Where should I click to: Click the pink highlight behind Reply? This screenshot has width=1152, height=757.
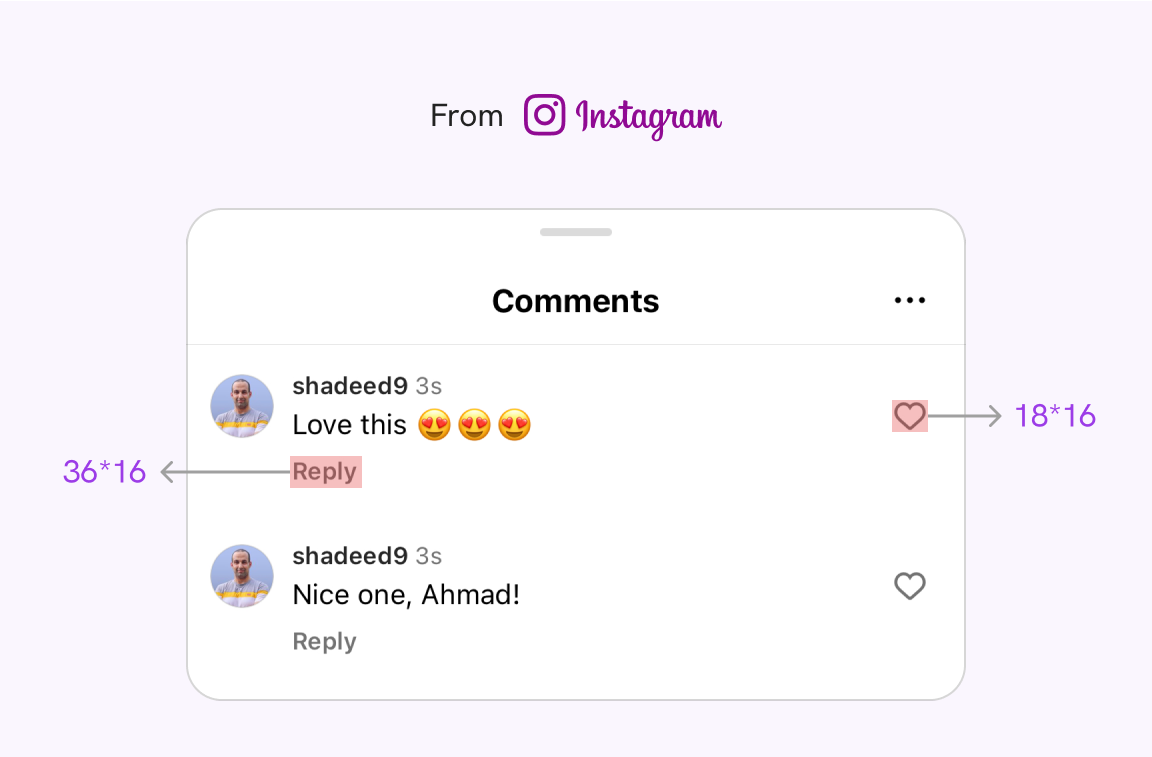tap(324, 471)
